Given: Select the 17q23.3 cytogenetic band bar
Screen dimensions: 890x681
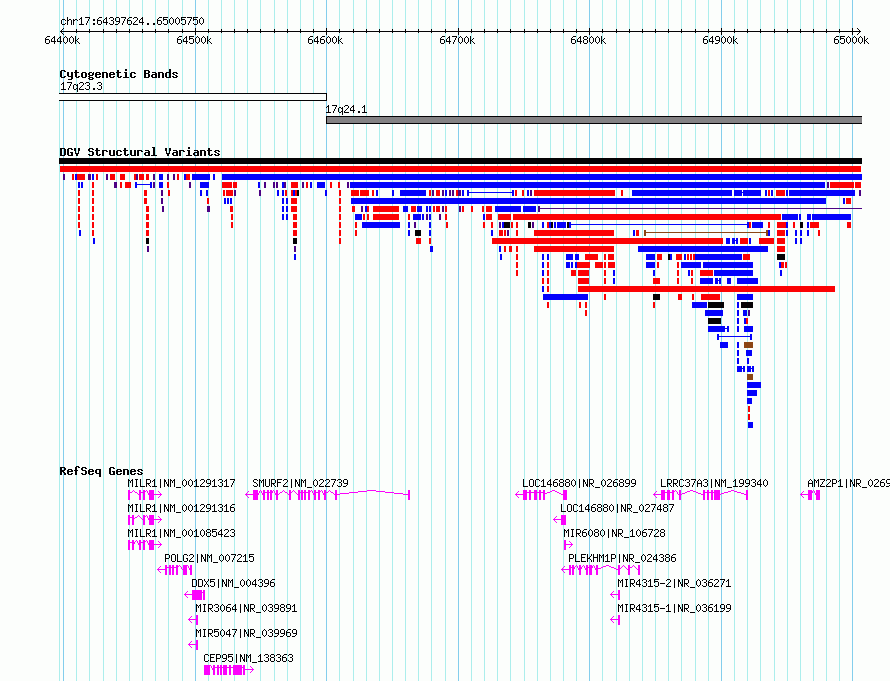Looking at the screenshot, I should click(193, 97).
